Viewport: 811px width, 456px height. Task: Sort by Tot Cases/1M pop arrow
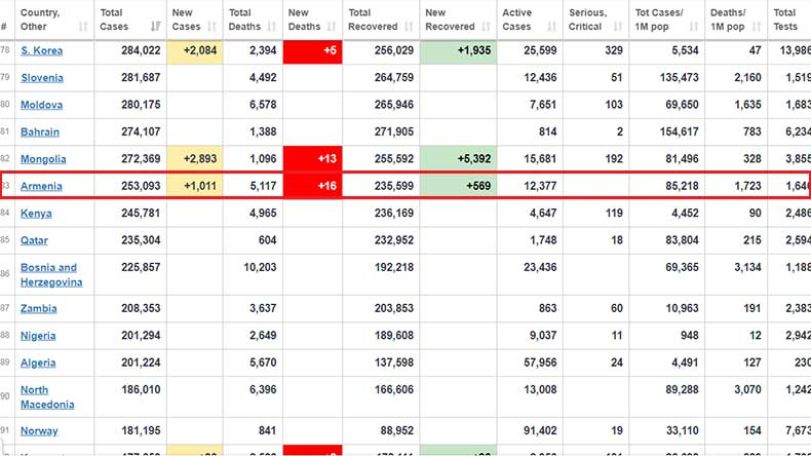click(x=694, y=26)
